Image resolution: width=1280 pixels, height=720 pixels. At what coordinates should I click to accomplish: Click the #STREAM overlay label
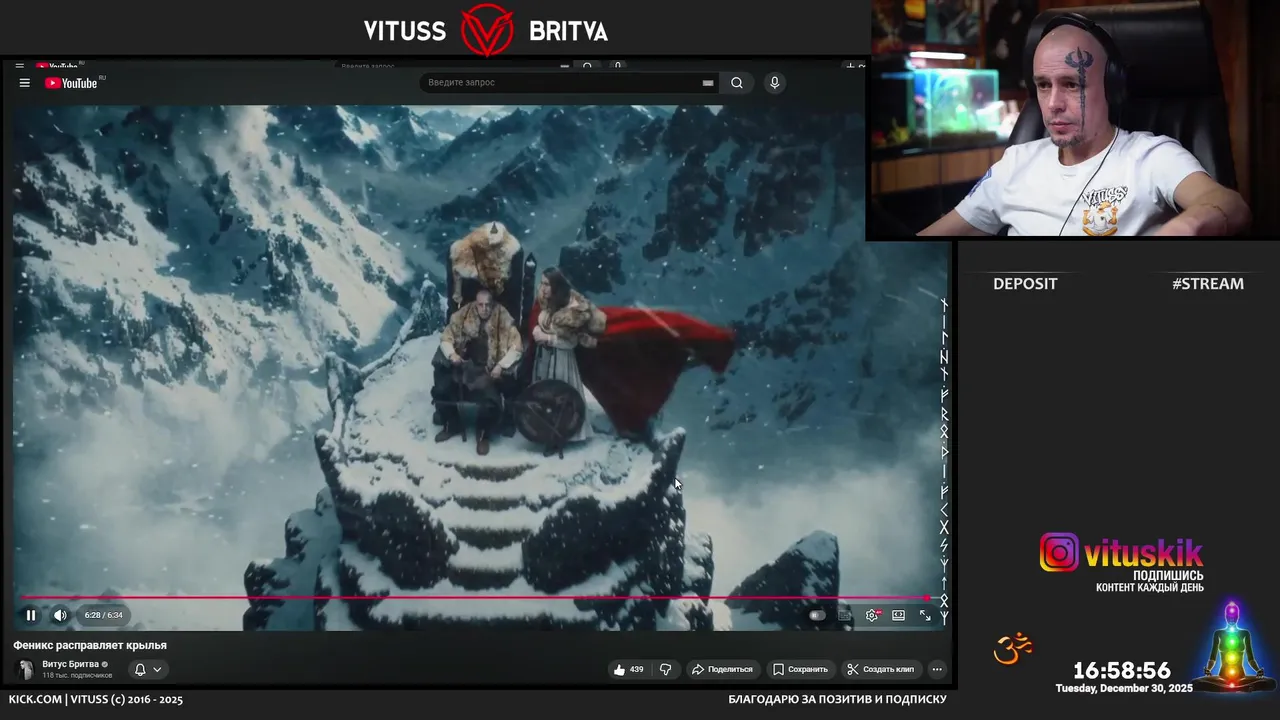1208,284
